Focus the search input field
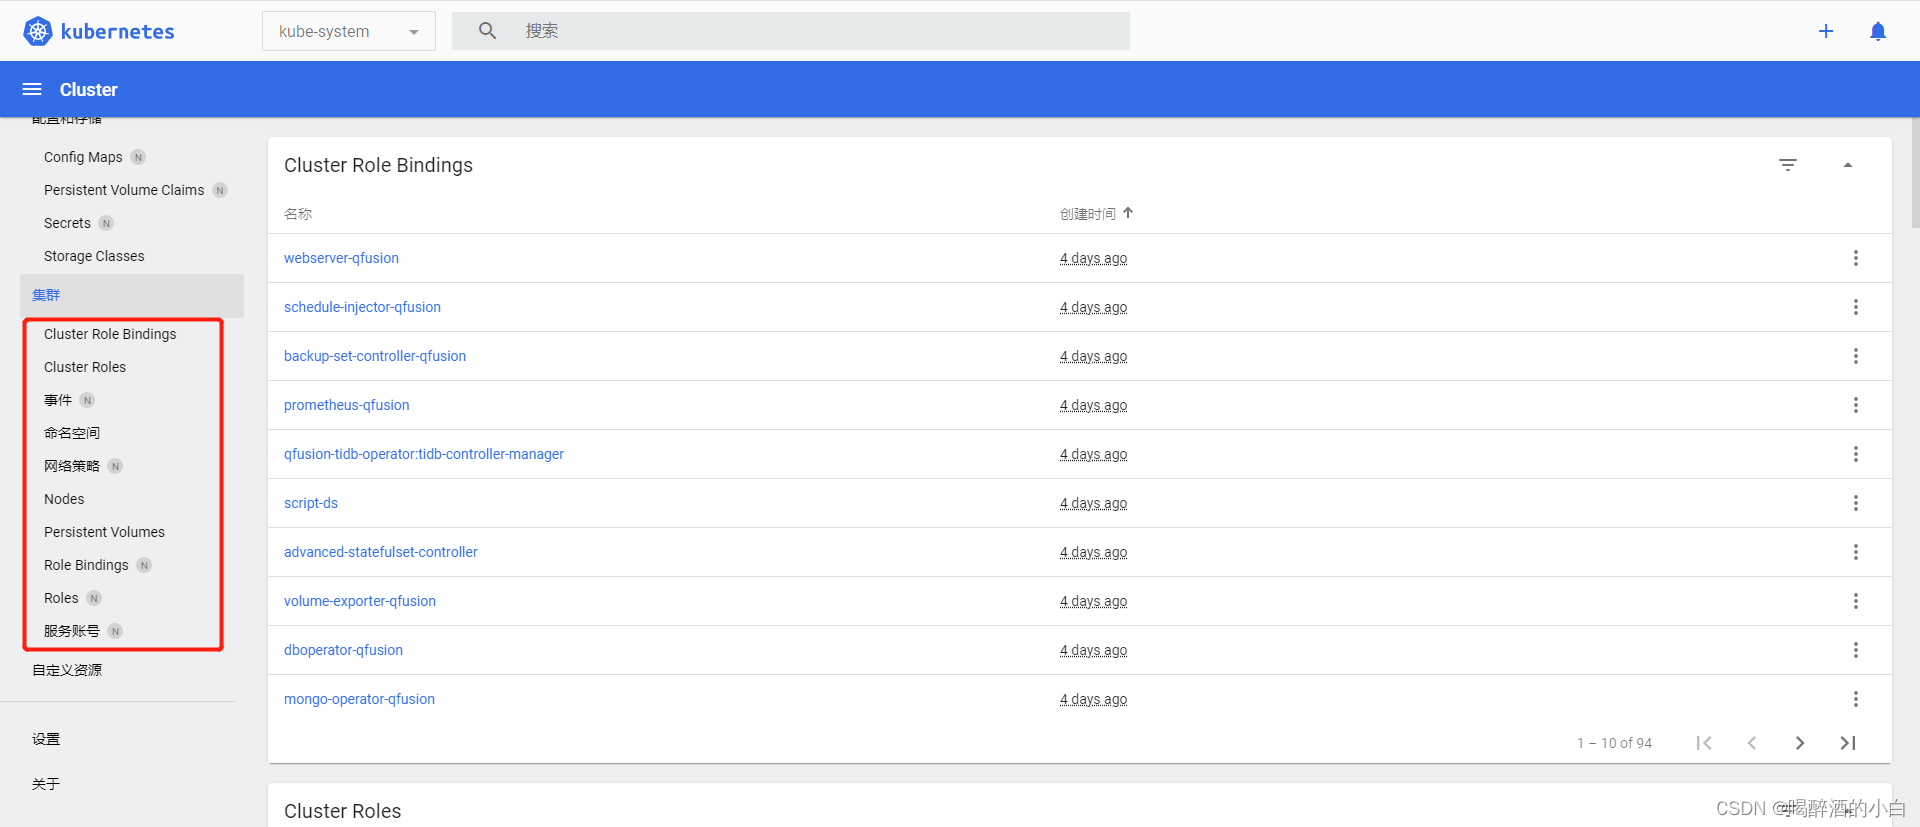The width and height of the screenshot is (1920, 827). click(x=791, y=31)
